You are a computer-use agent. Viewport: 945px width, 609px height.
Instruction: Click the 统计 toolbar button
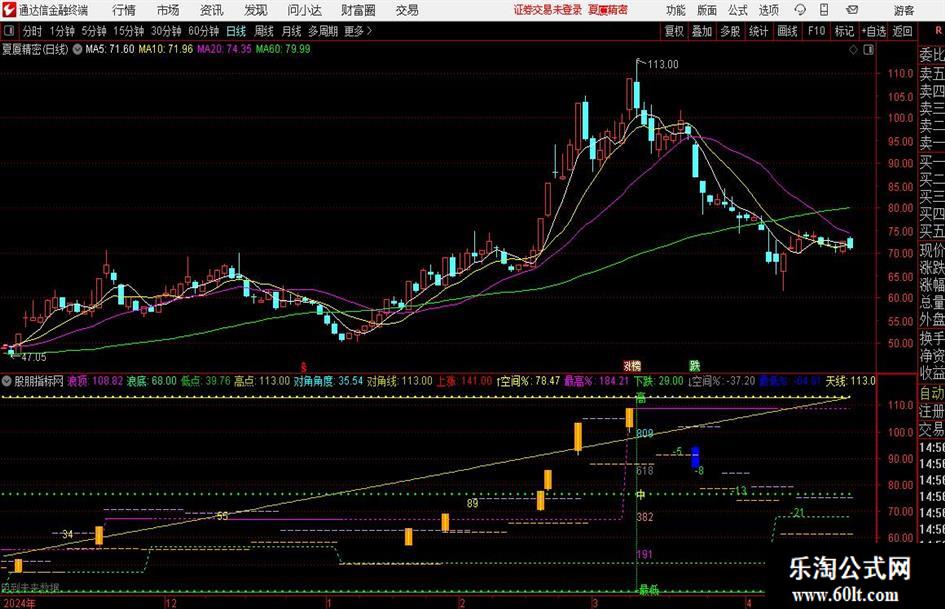coord(758,31)
